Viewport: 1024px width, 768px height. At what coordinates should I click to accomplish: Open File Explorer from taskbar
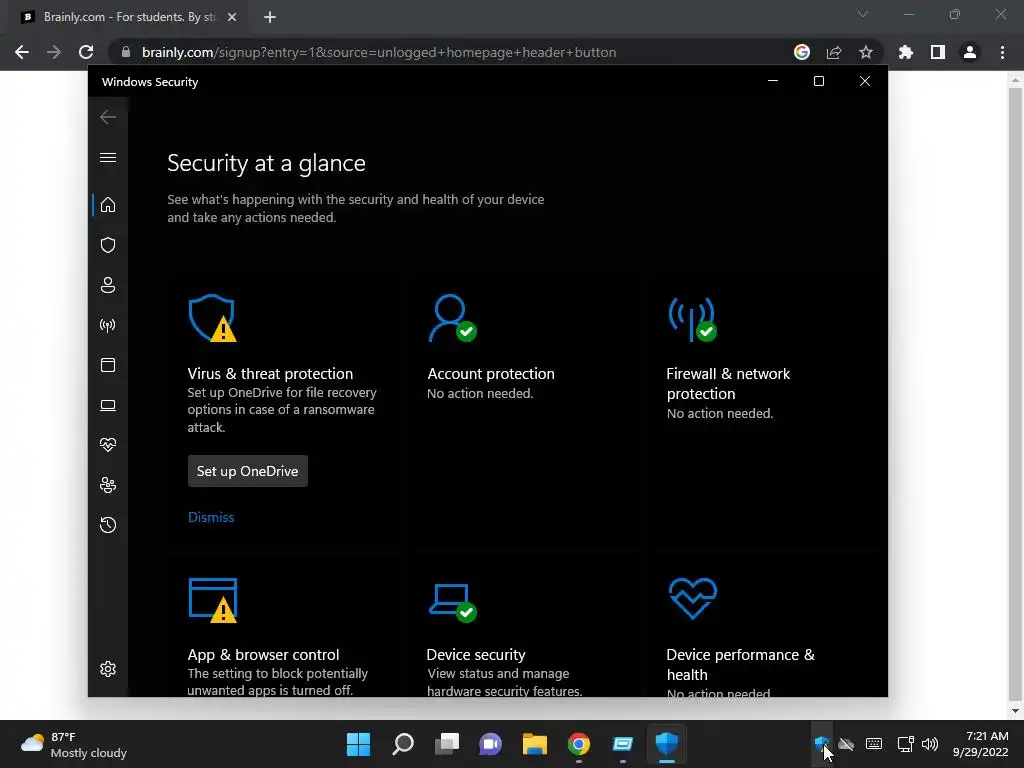[535, 744]
